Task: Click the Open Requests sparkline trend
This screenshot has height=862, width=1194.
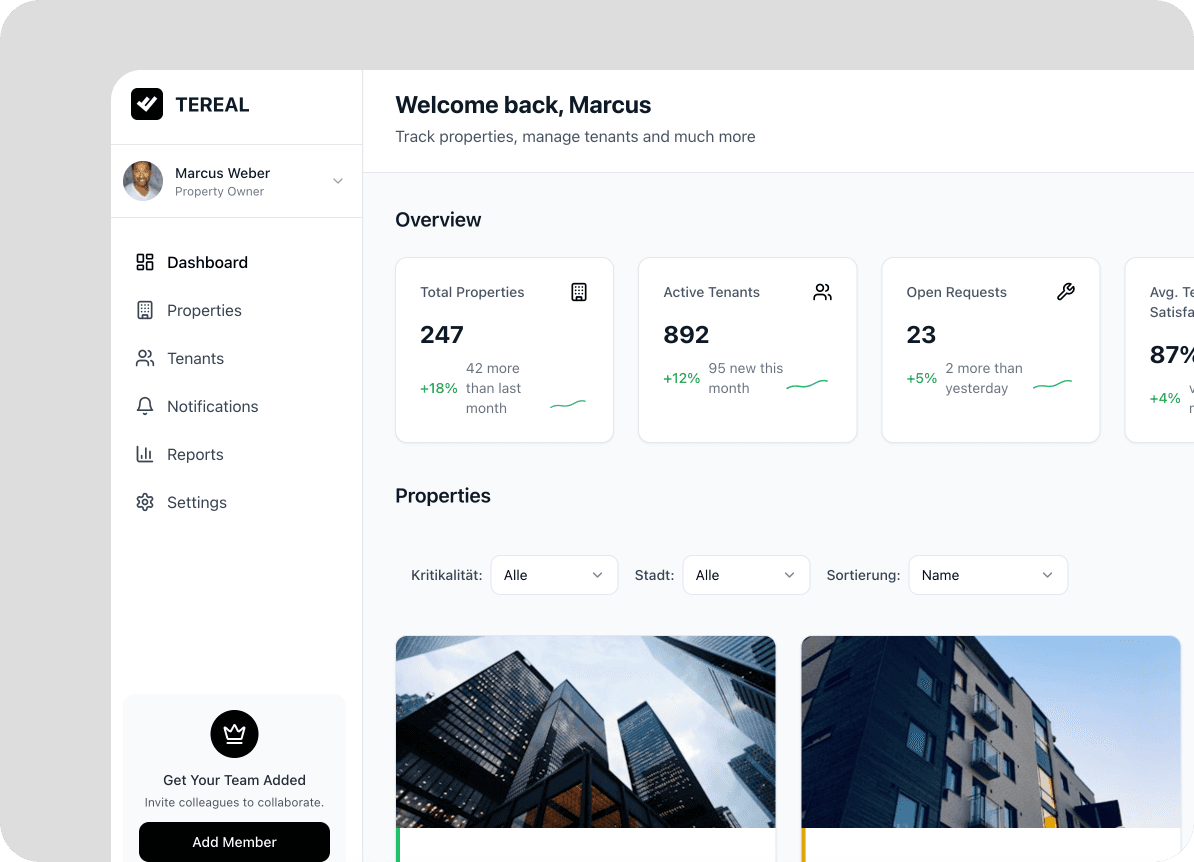Action: tap(1052, 384)
